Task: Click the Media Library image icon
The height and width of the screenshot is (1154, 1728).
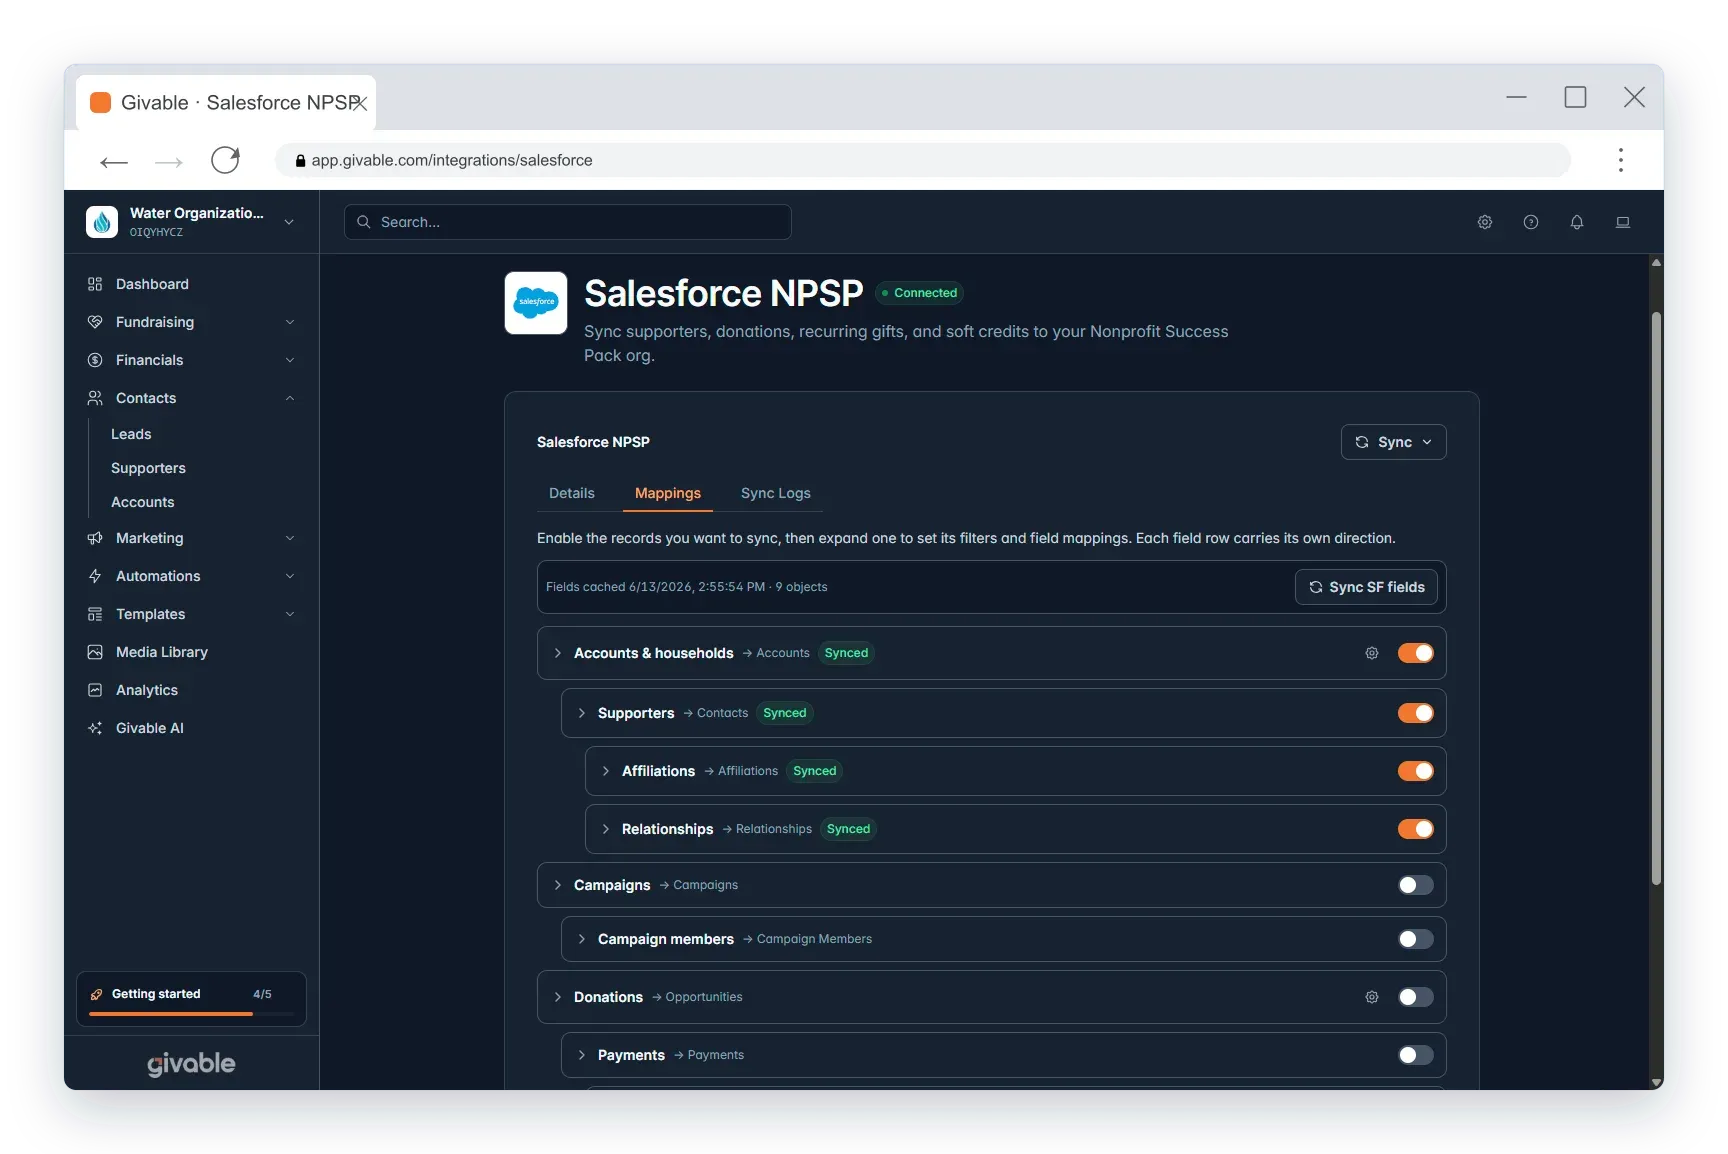Action: click(95, 652)
